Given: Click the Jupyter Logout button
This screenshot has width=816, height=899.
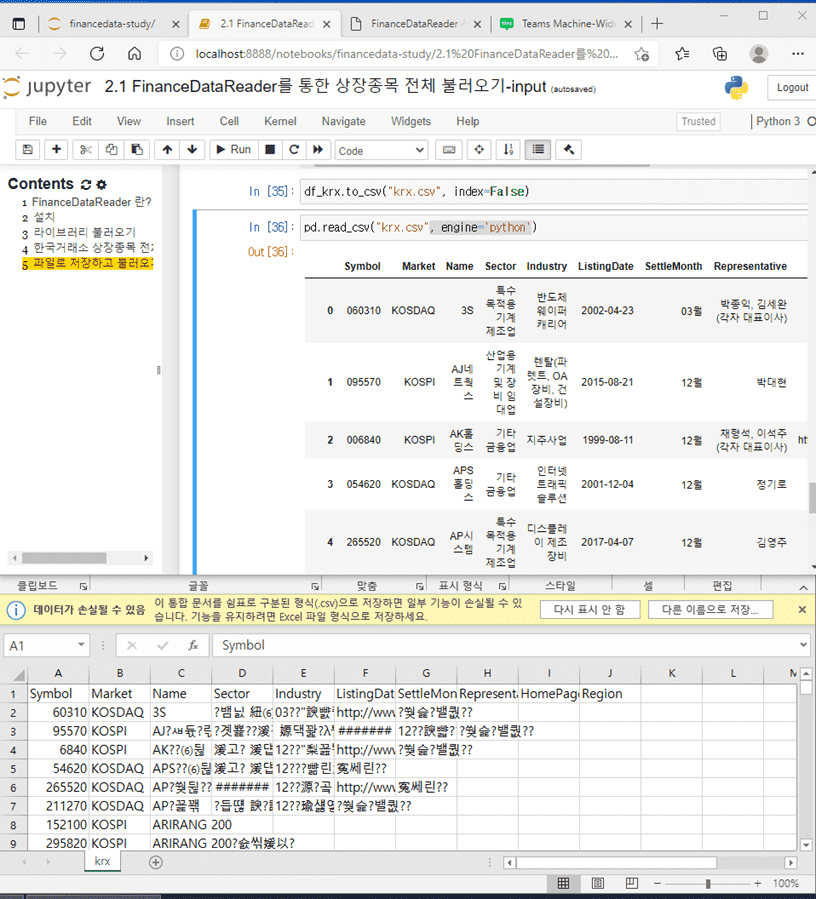Looking at the screenshot, I should [791, 88].
